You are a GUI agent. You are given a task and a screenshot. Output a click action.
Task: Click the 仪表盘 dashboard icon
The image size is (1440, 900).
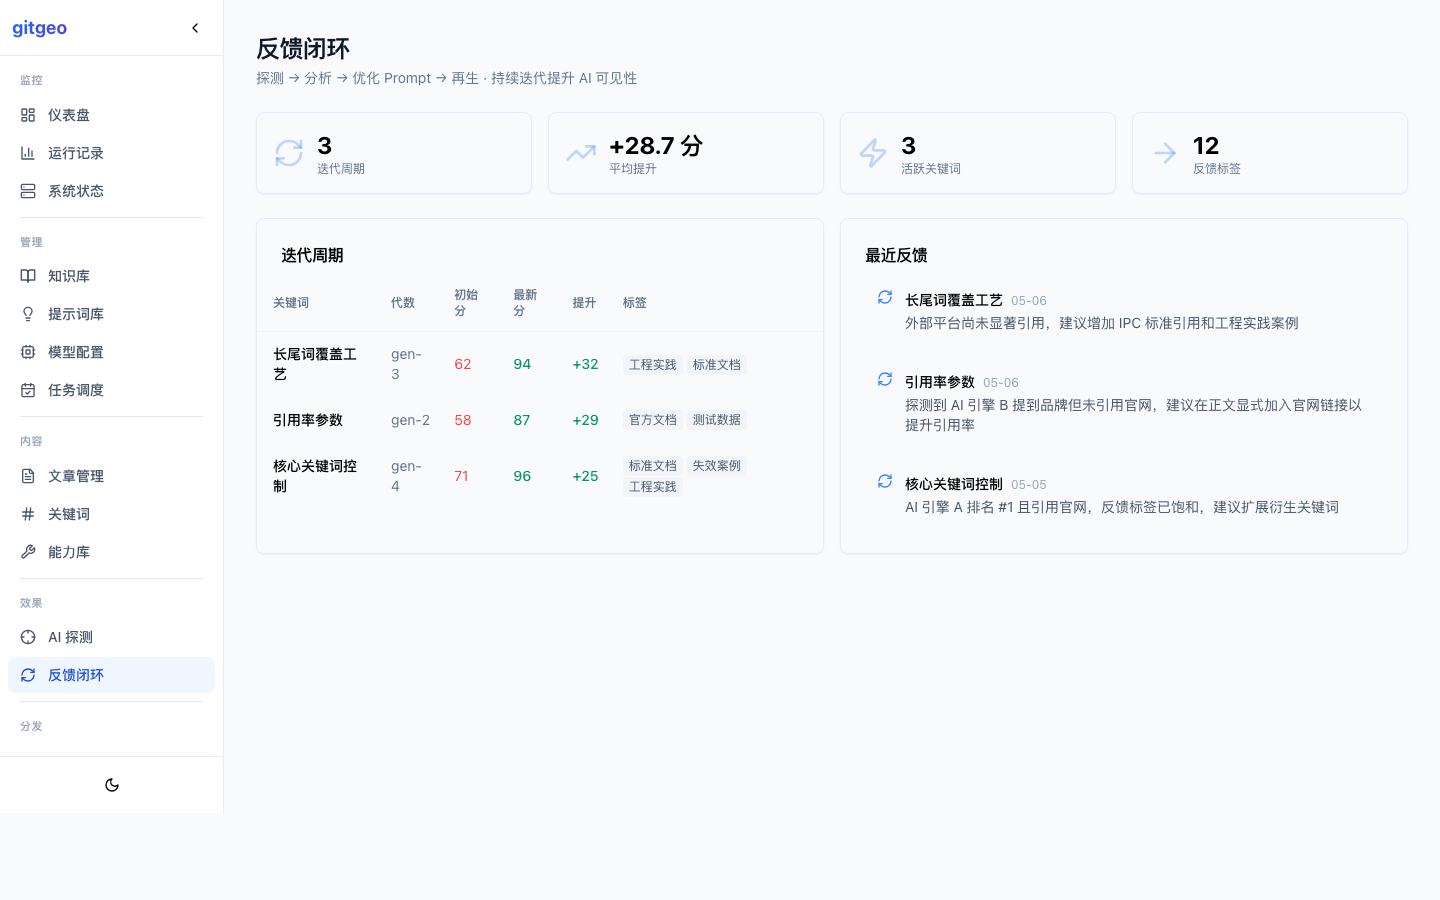(28, 115)
